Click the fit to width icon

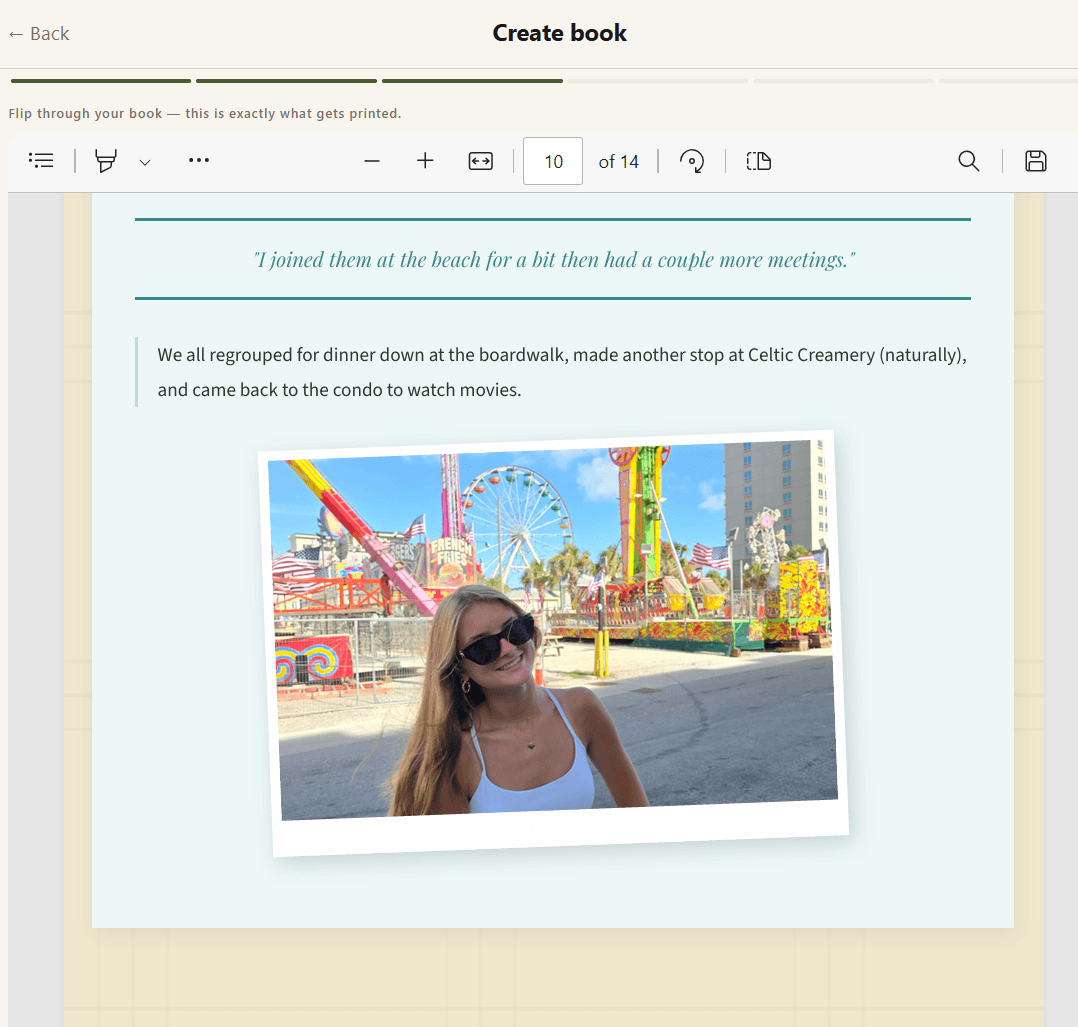[x=481, y=162]
